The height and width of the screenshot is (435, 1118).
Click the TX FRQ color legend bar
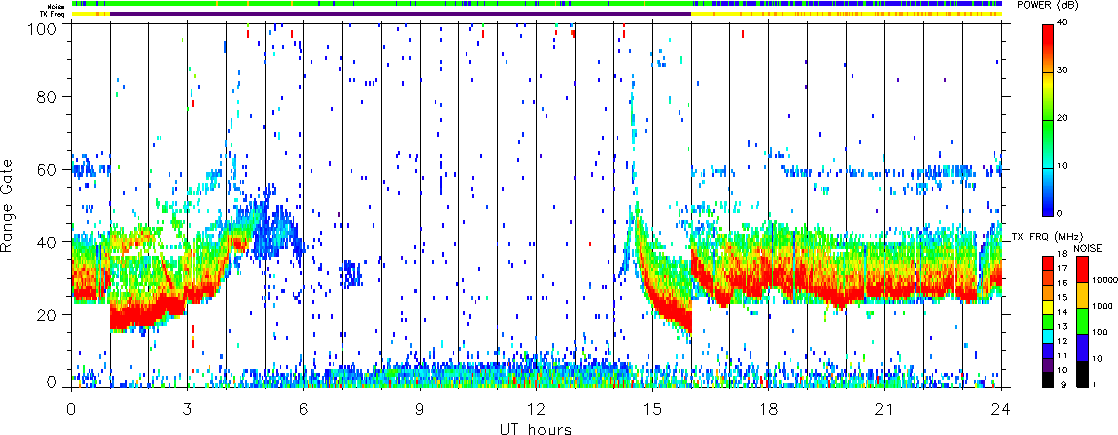click(1047, 320)
